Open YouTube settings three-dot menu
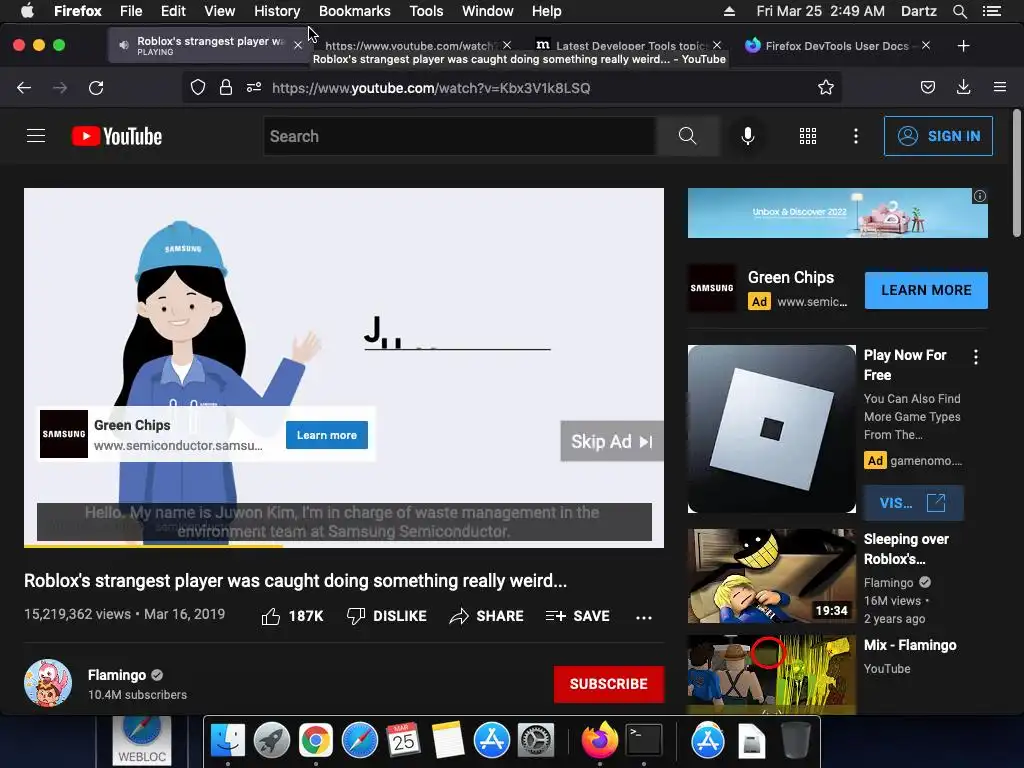 856,136
